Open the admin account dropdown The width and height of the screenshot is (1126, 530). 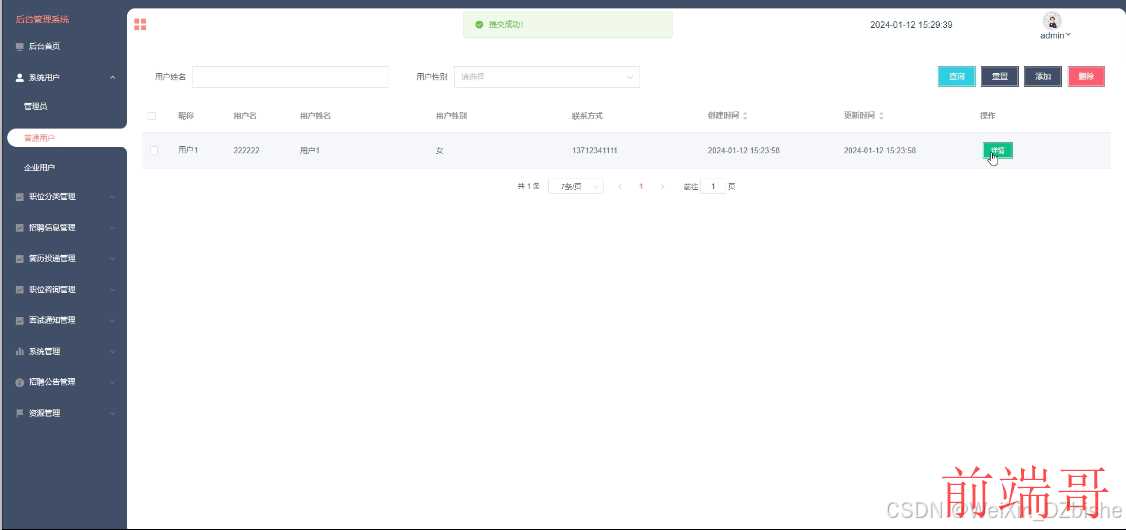tap(1055, 35)
